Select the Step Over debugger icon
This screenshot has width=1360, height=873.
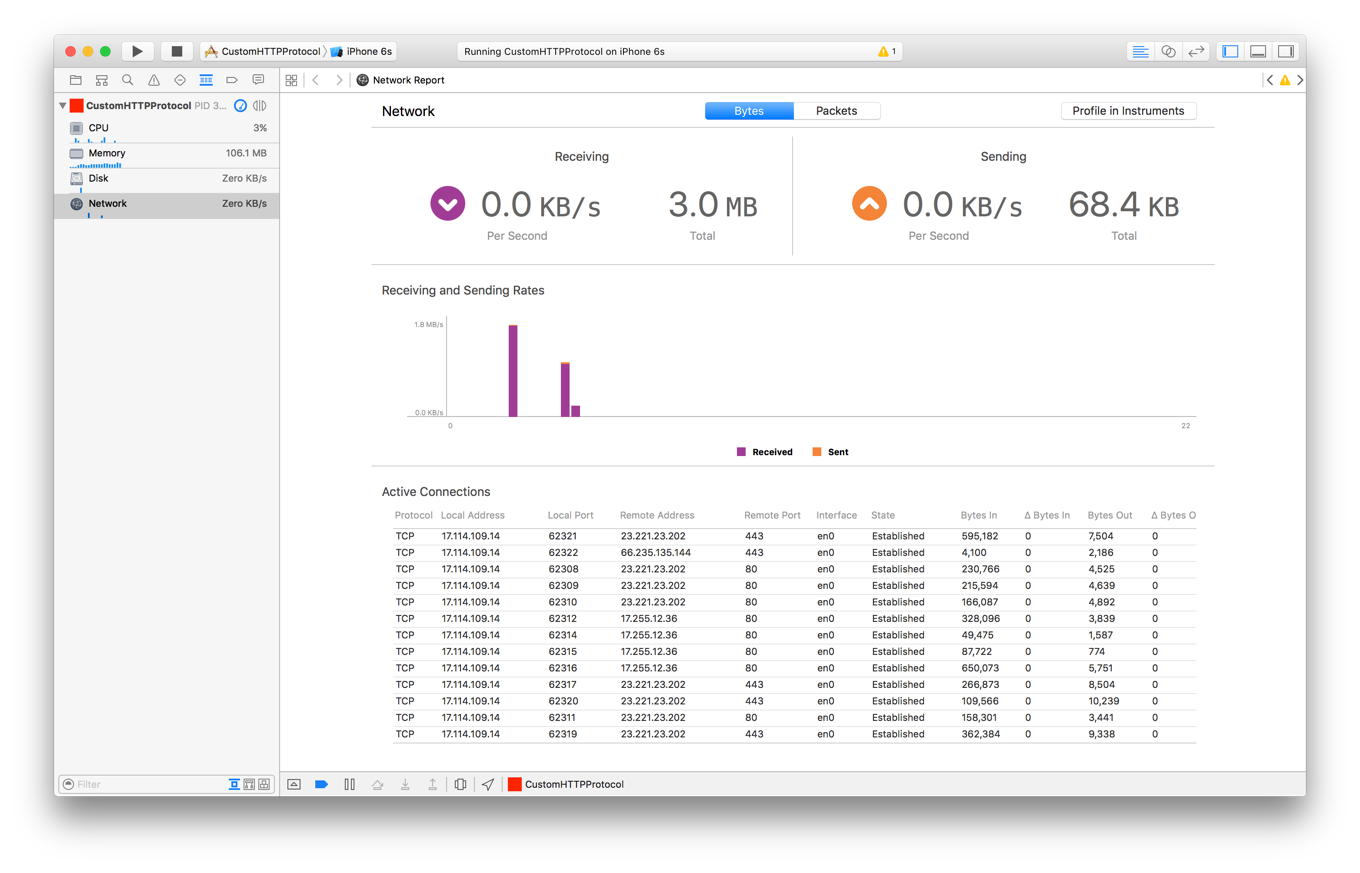(377, 784)
